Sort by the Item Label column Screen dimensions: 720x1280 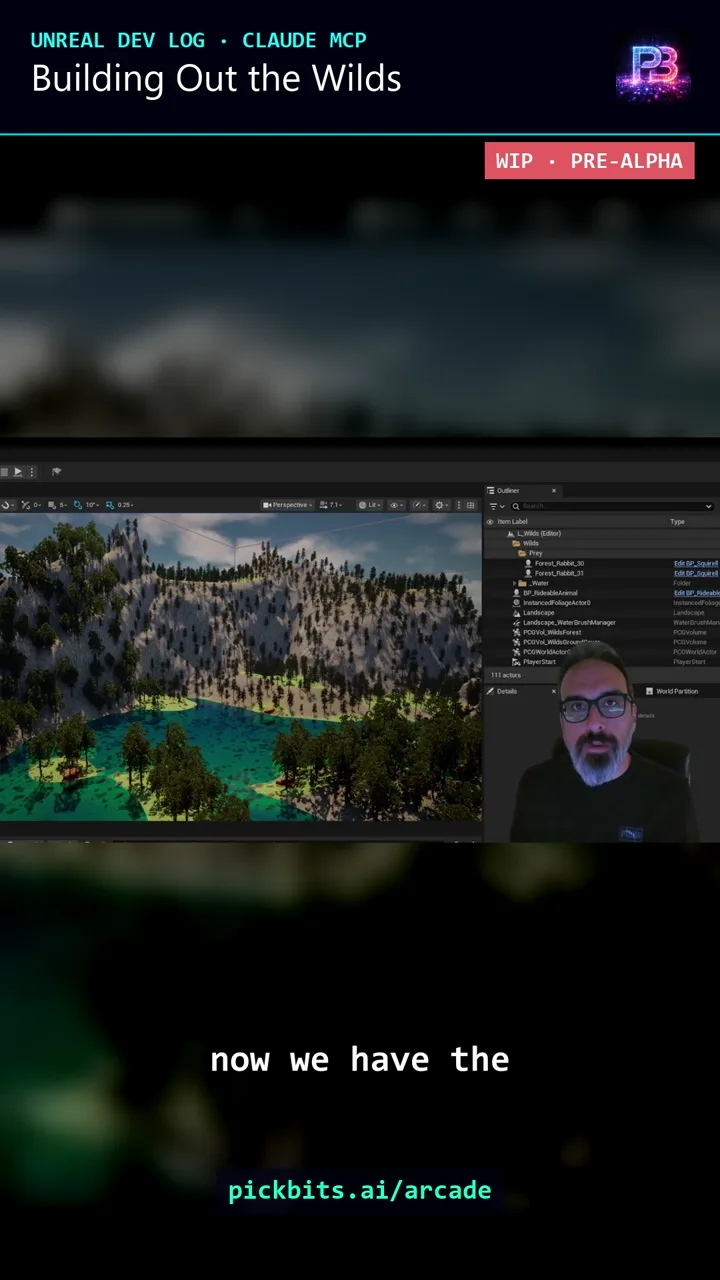[x=512, y=522]
